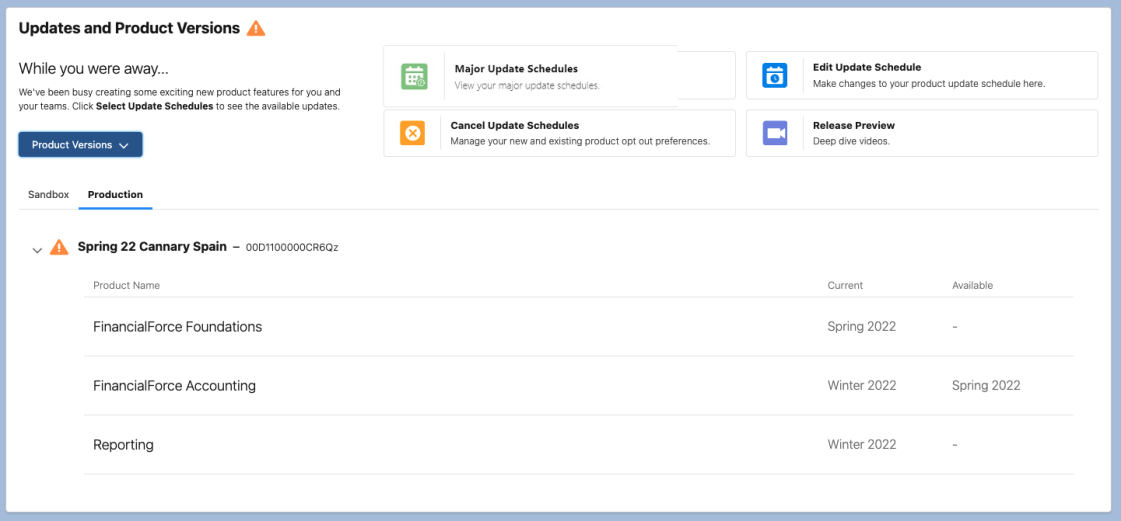Click the purple Release Preview video icon
1121x521 pixels.
click(x=775, y=133)
